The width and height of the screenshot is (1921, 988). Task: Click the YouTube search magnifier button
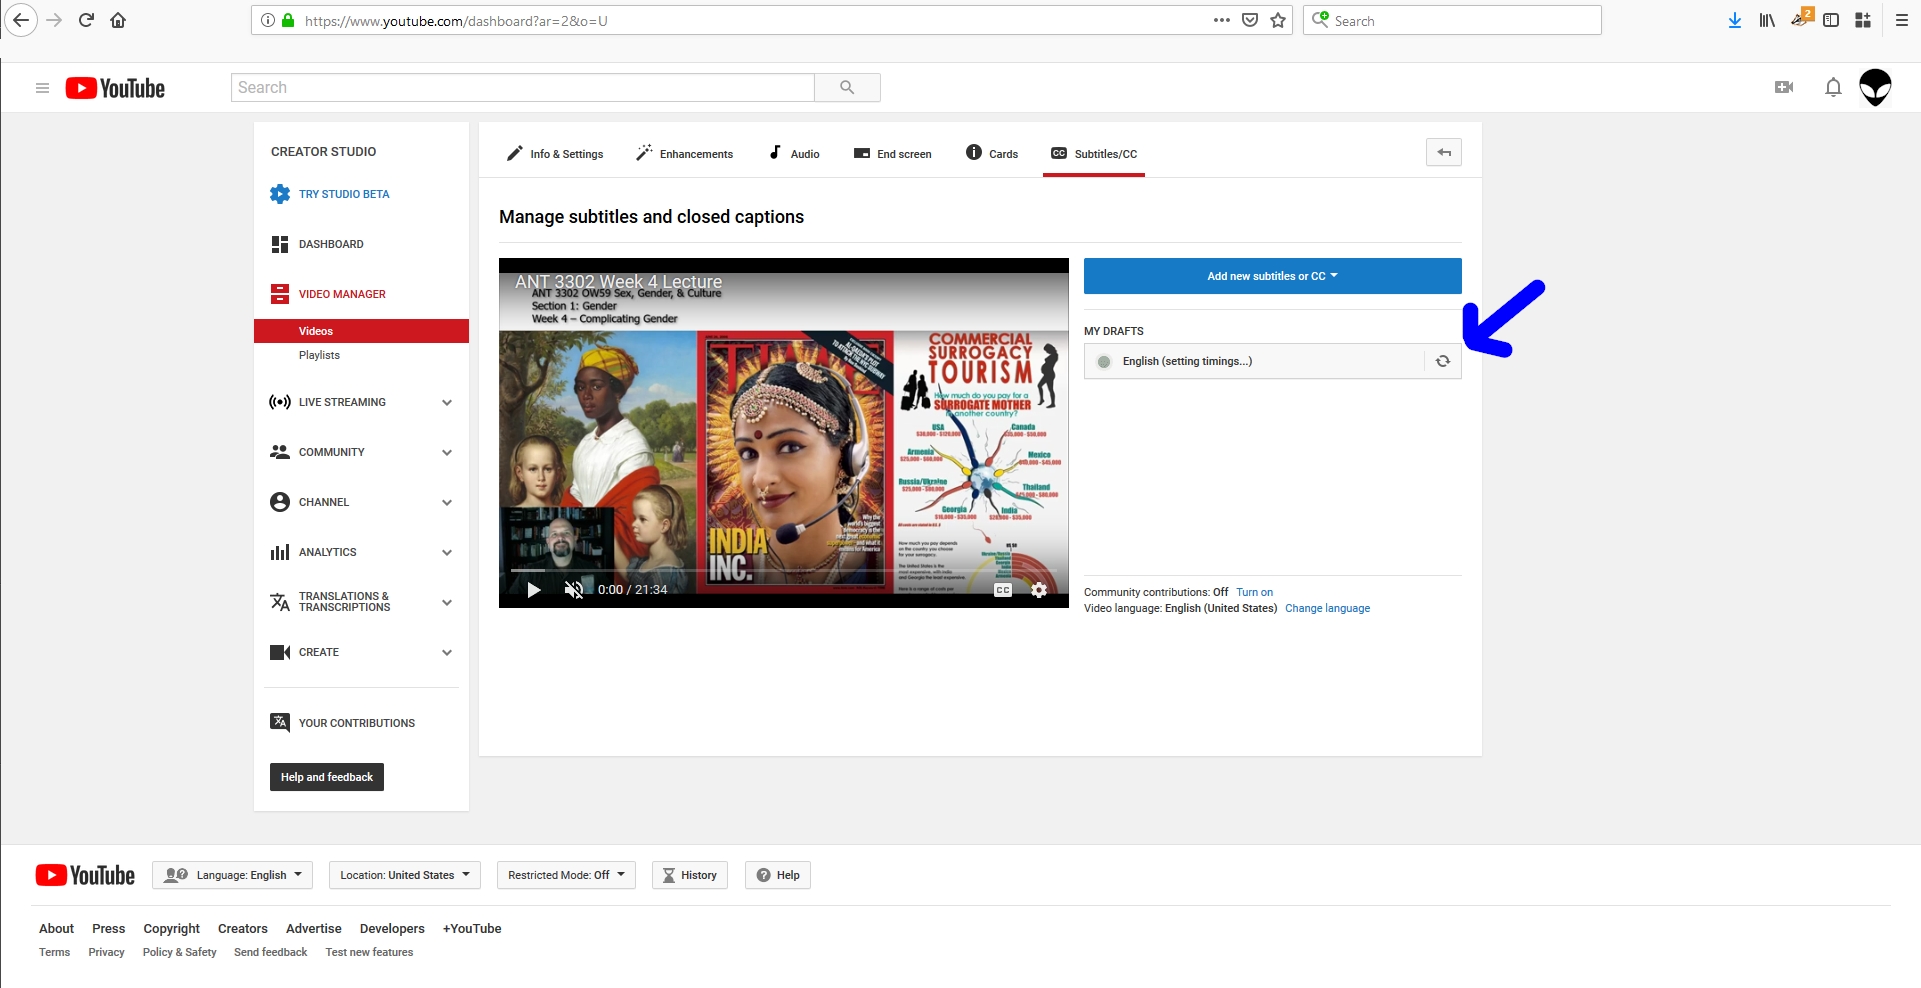click(847, 88)
